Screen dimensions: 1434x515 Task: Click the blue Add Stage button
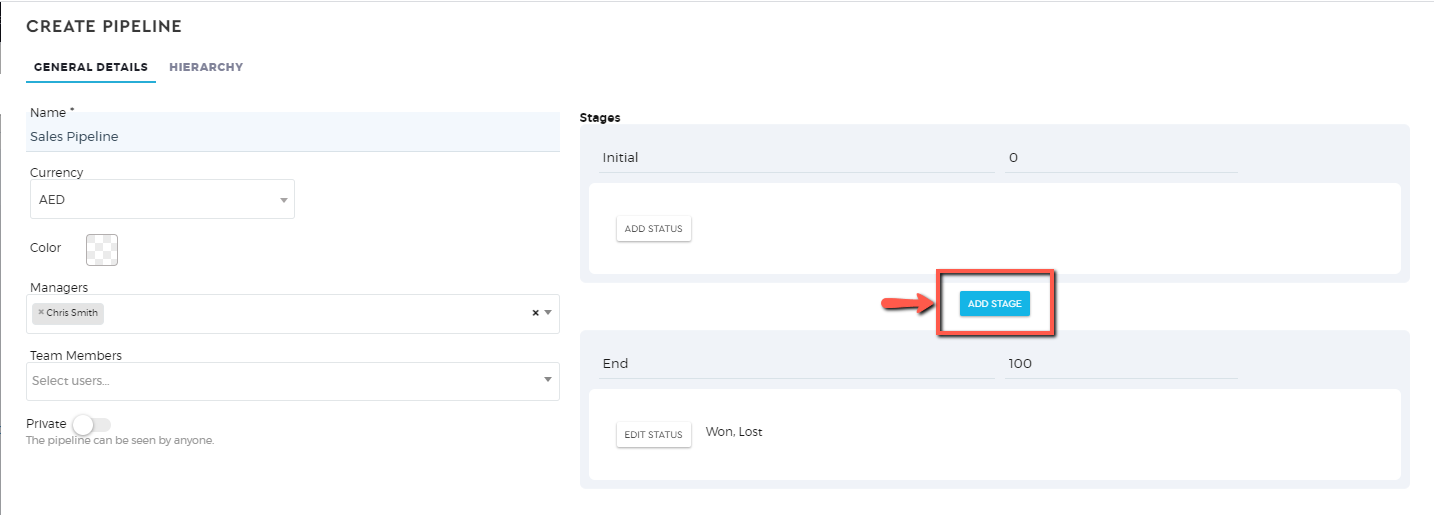click(x=994, y=303)
